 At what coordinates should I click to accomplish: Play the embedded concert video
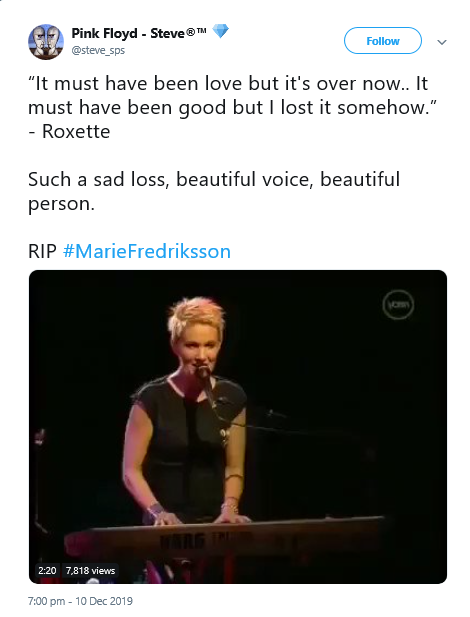click(238, 427)
